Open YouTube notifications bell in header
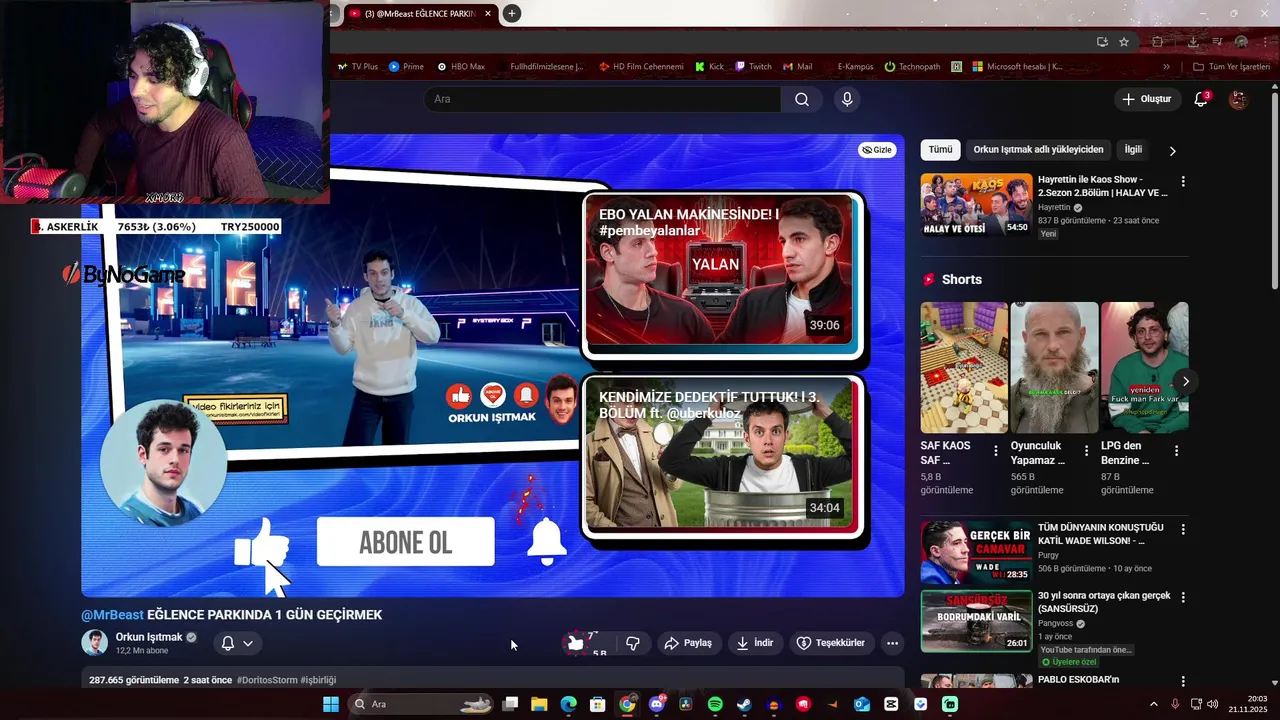1280x720 pixels. tap(1202, 99)
